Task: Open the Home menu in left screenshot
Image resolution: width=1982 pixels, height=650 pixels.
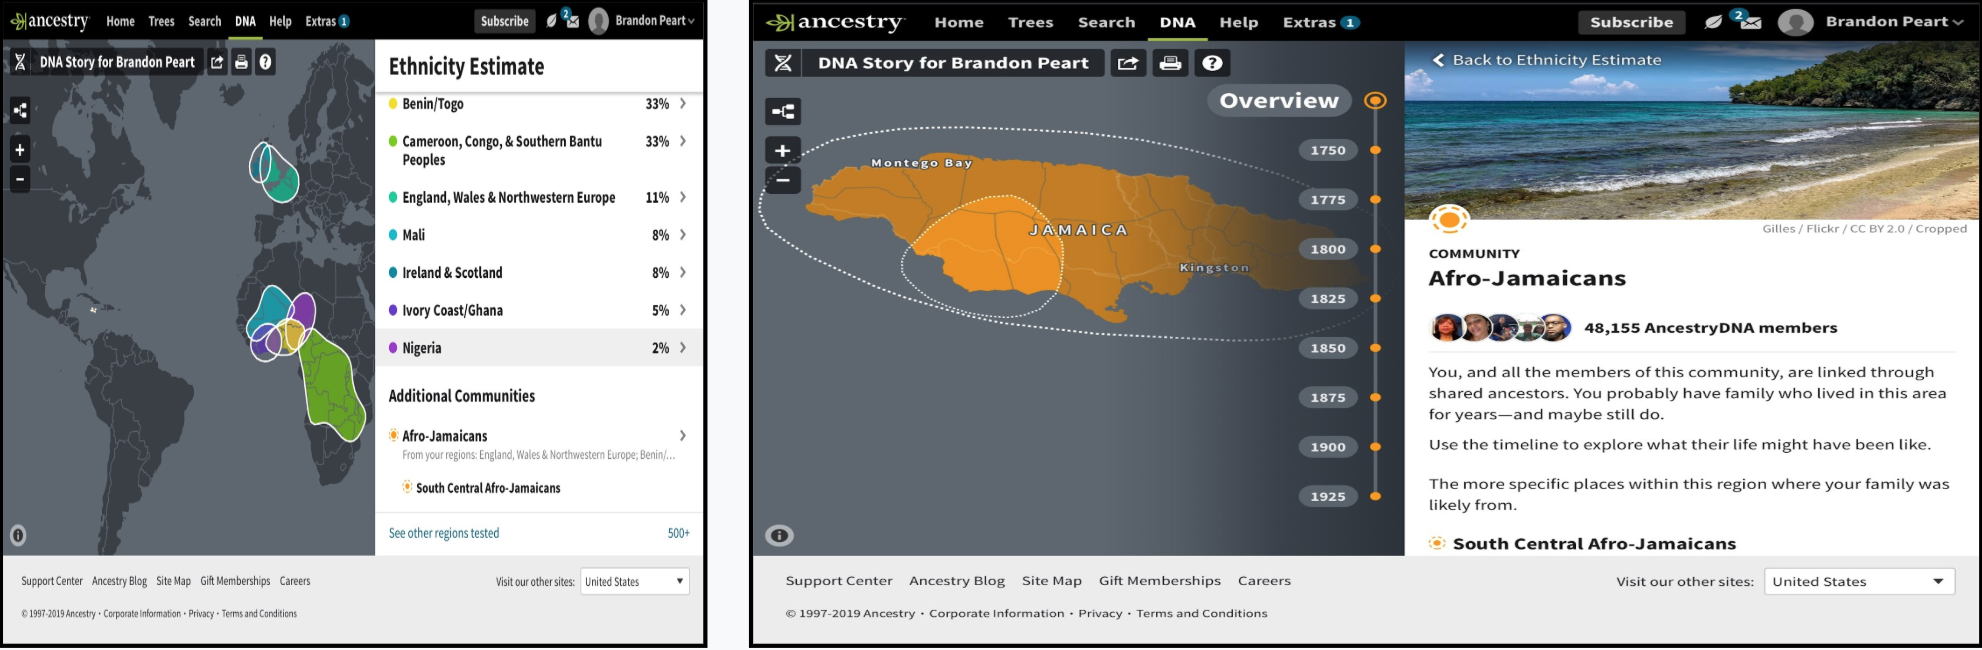Action: coord(120,21)
